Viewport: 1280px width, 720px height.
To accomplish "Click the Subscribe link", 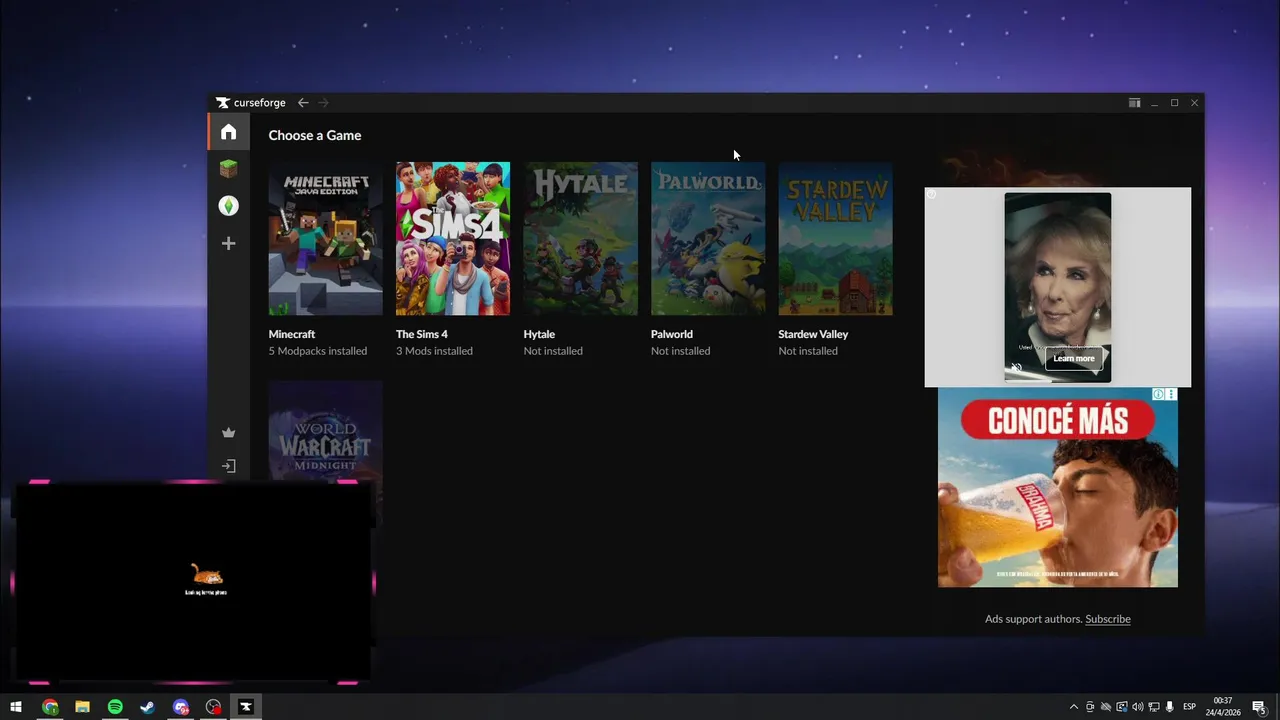I will coord(1108,619).
